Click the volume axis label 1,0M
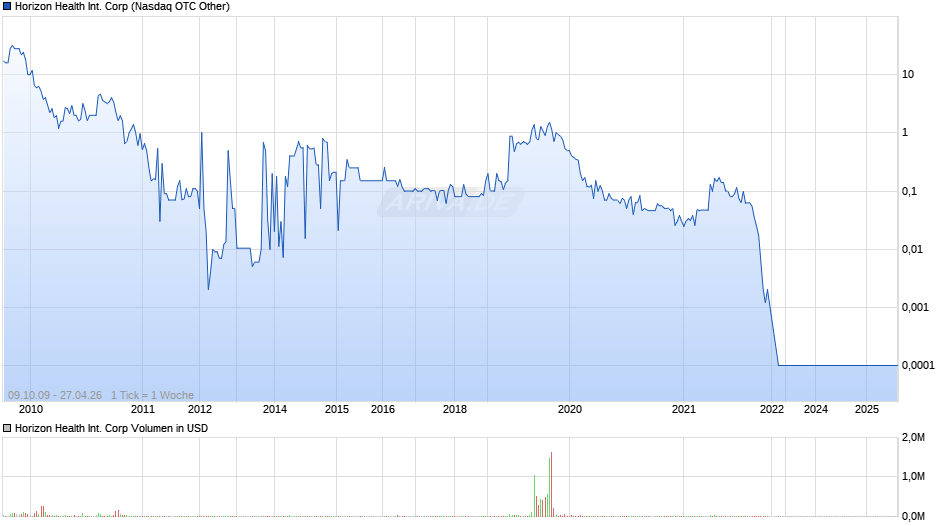Image resolution: width=940 pixels, height=526 pixels. coord(913,476)
